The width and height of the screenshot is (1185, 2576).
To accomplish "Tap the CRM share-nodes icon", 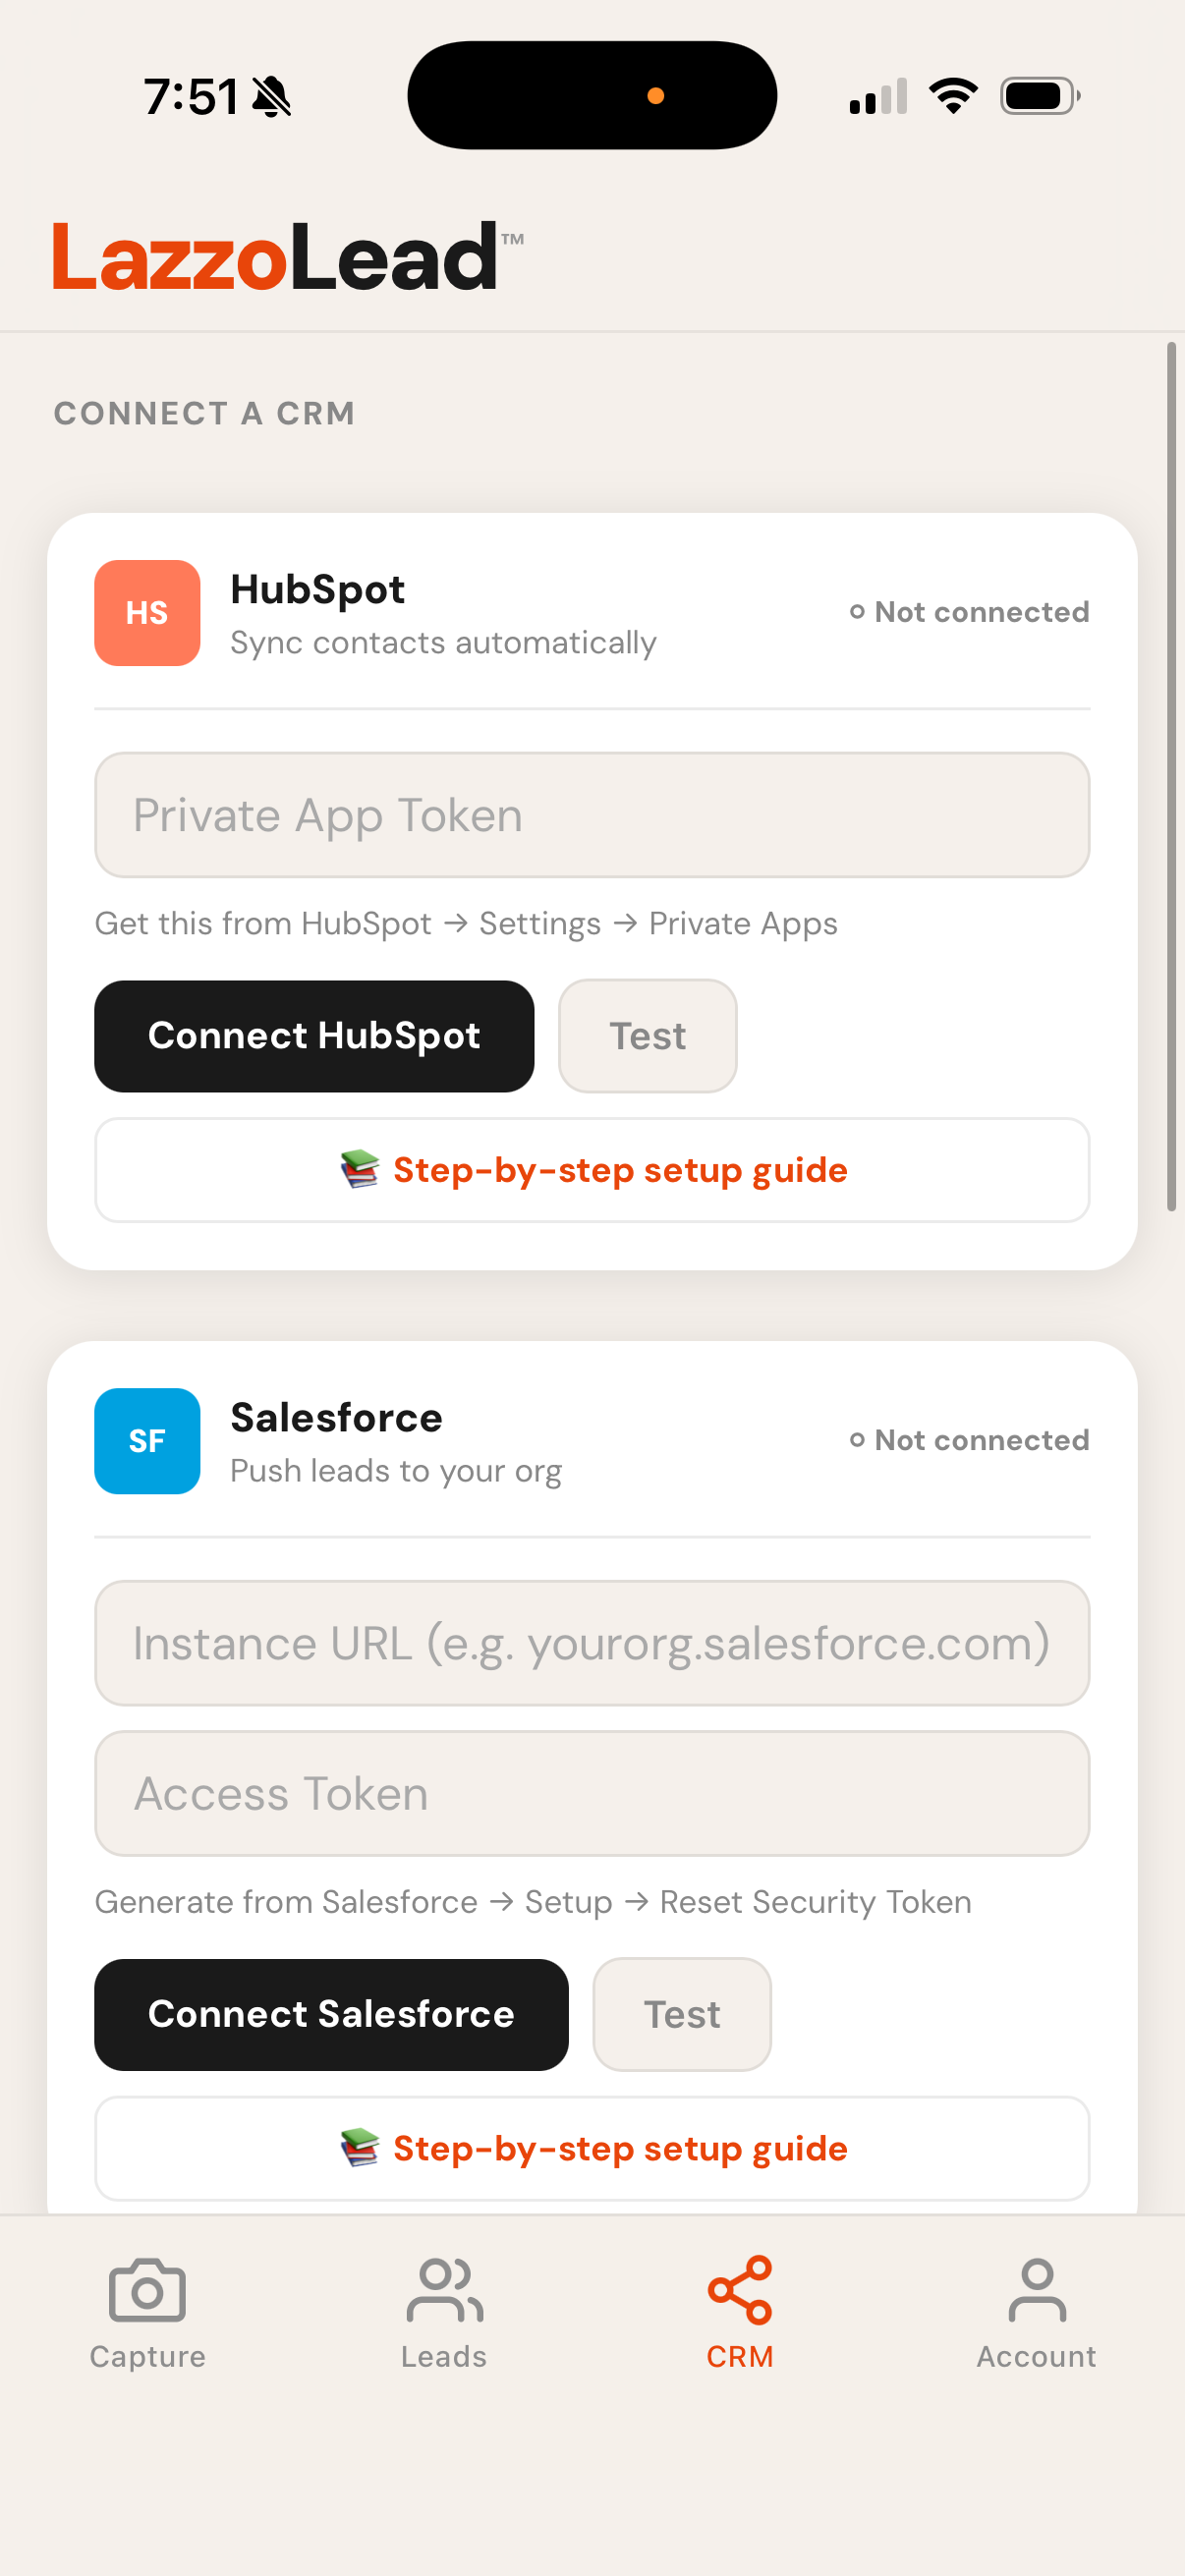I will [x=740, y=2289].
